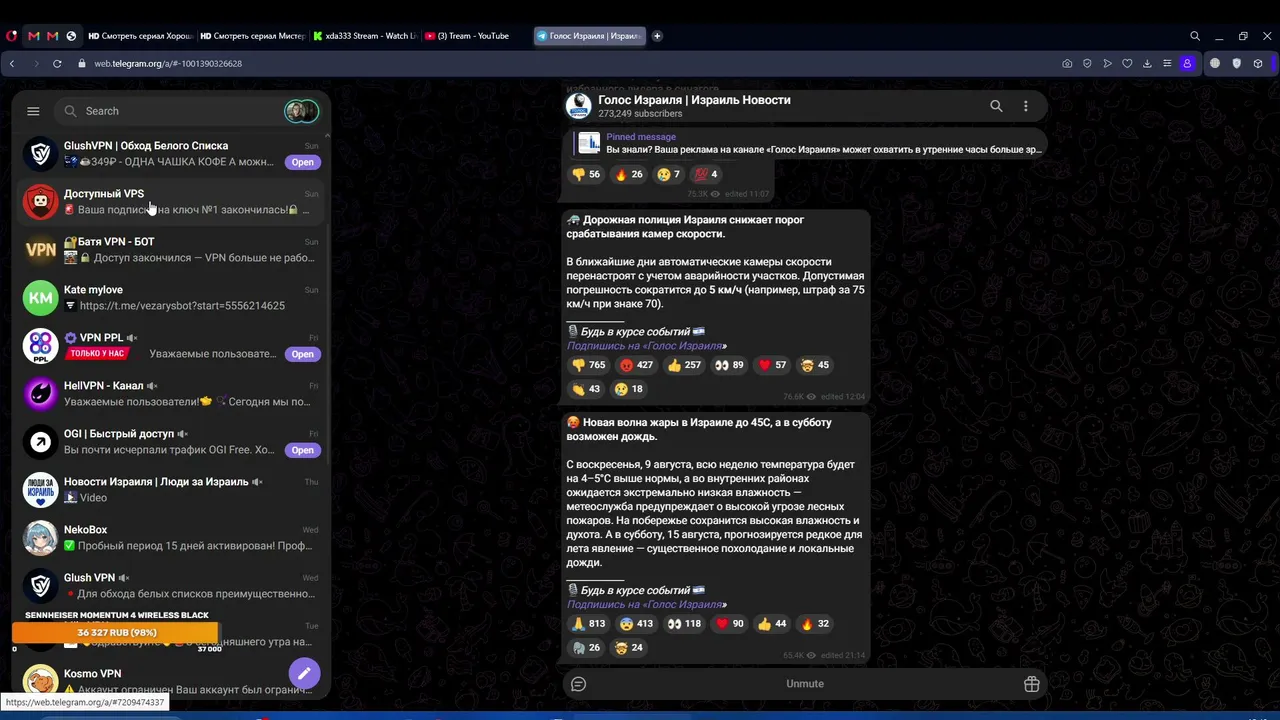The height and width of the screenshot is (720, 1280).
Task: Click Open button in the OGI row
Action: [x=302, y=450]
